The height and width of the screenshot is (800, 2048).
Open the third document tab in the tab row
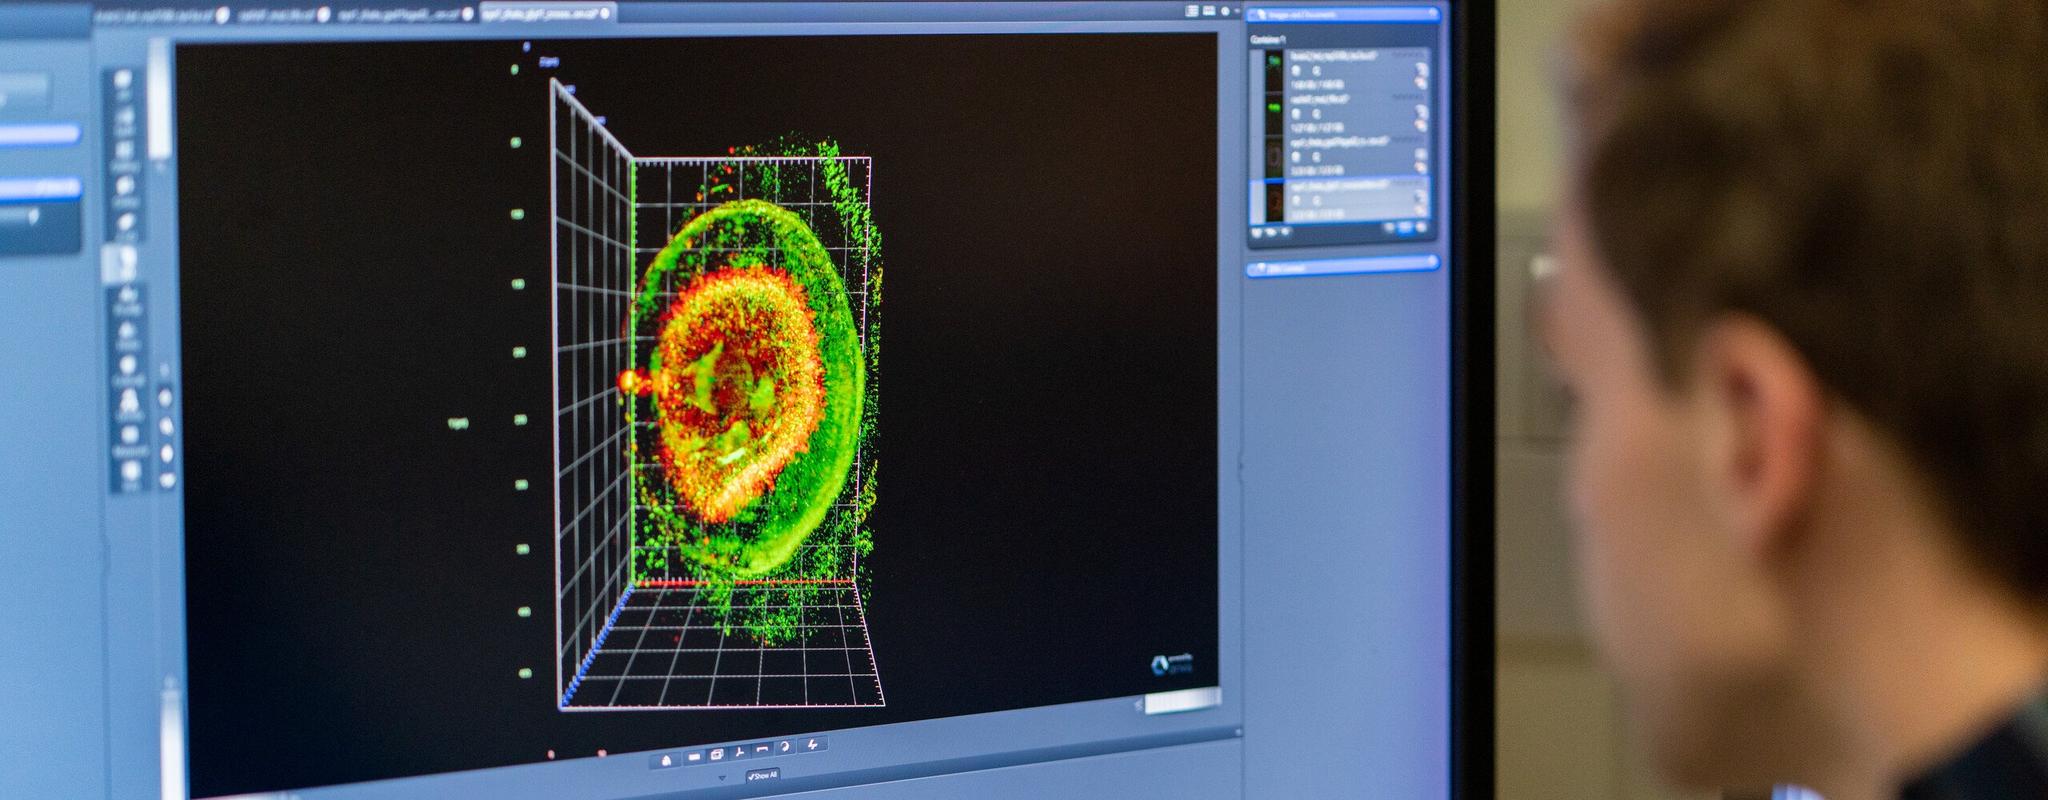tap(406, 14)
